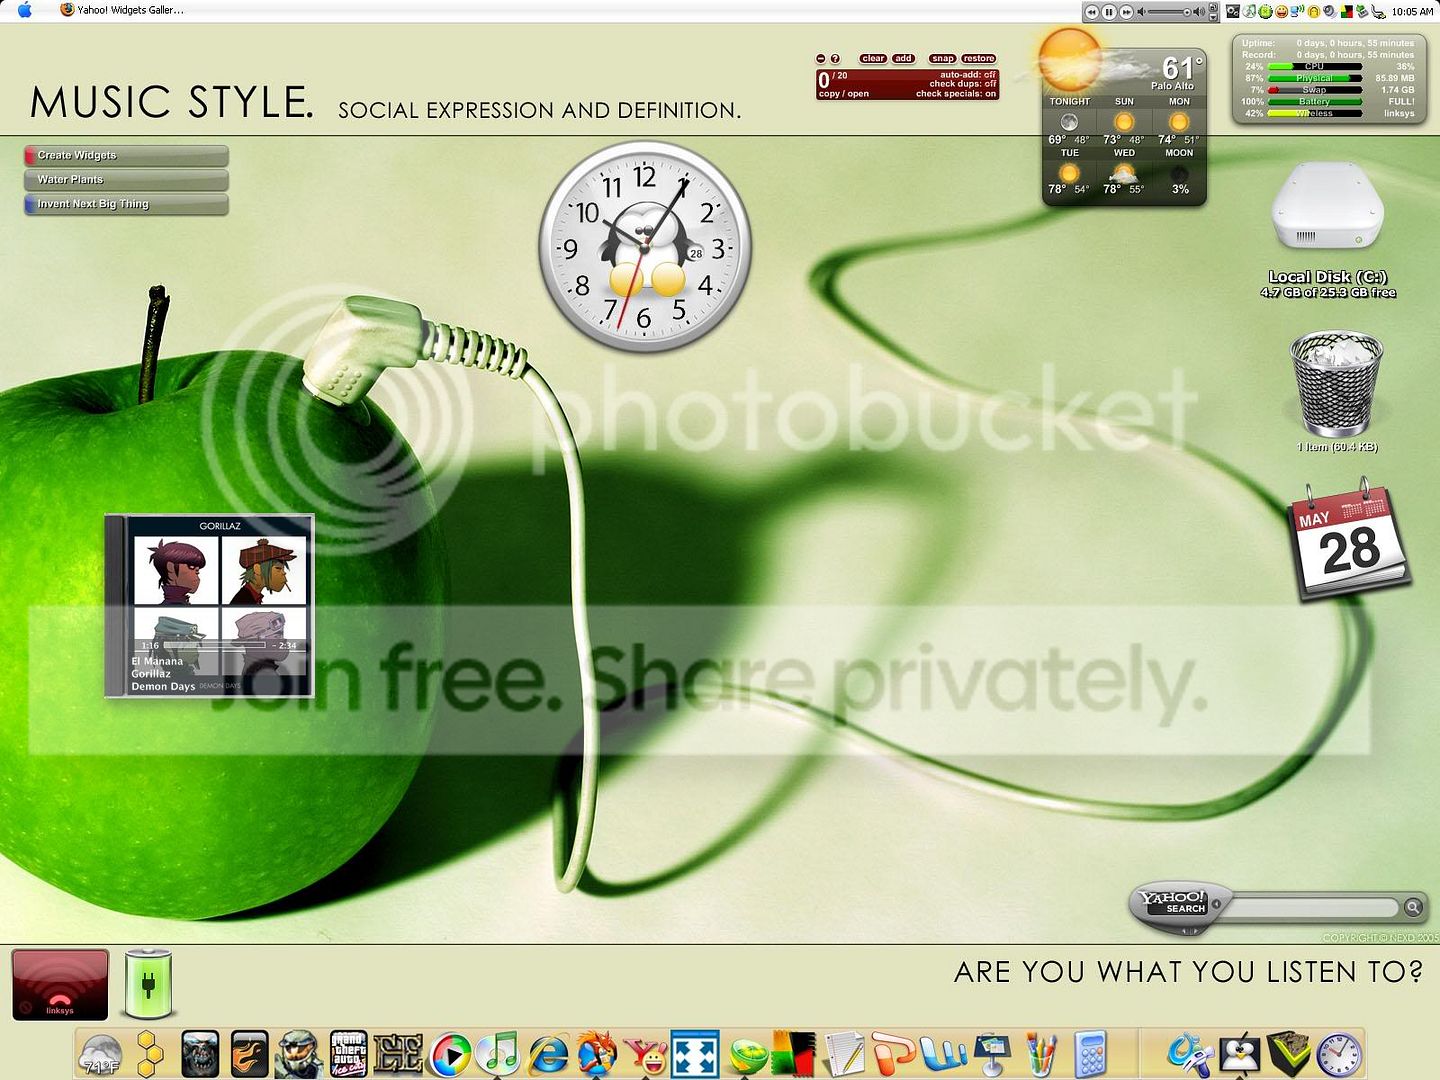Click the smiley face tray icon
Viewport: 1440px width, 1080px height.
(x=1281, y=11)
